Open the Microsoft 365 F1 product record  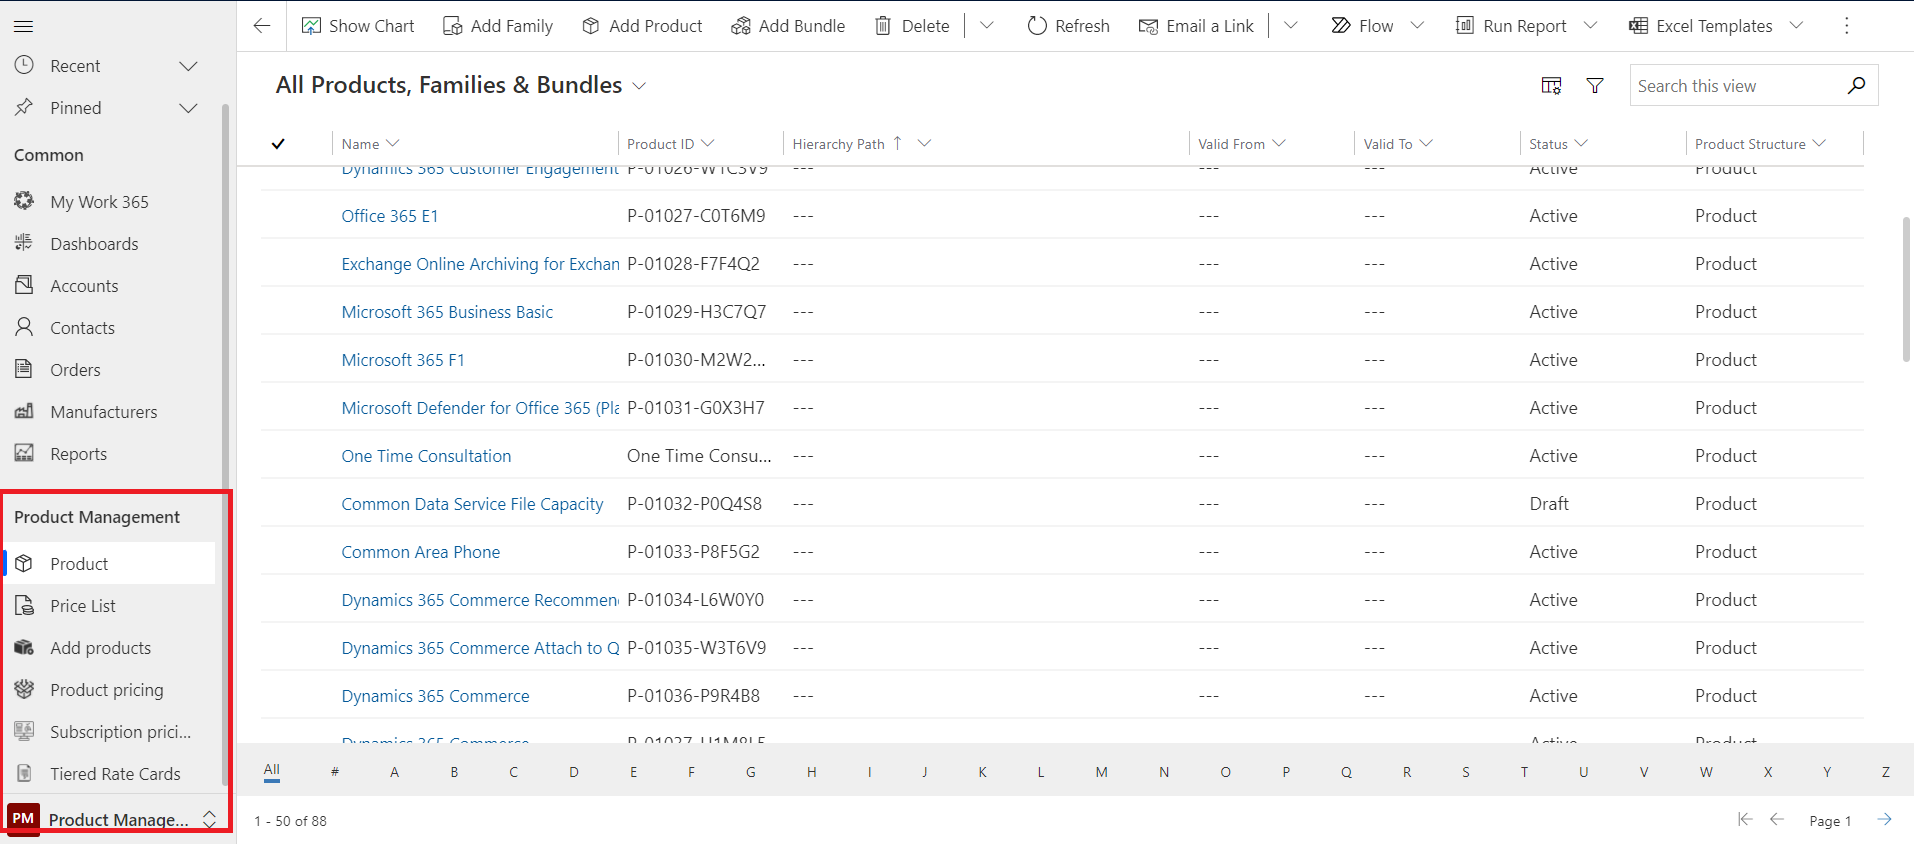(403, 360)
